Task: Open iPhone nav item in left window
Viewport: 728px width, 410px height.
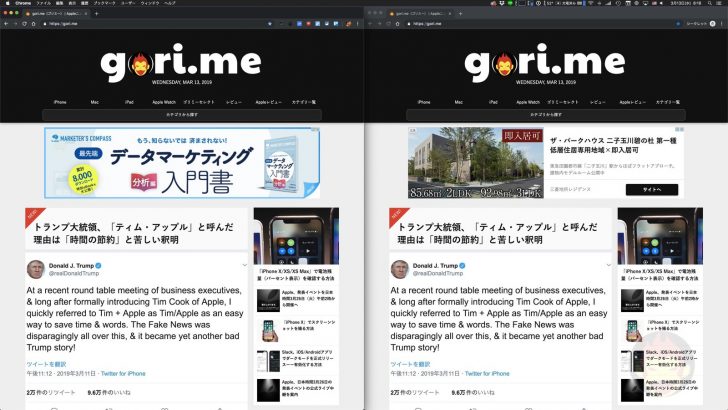Action: point(60,102)
